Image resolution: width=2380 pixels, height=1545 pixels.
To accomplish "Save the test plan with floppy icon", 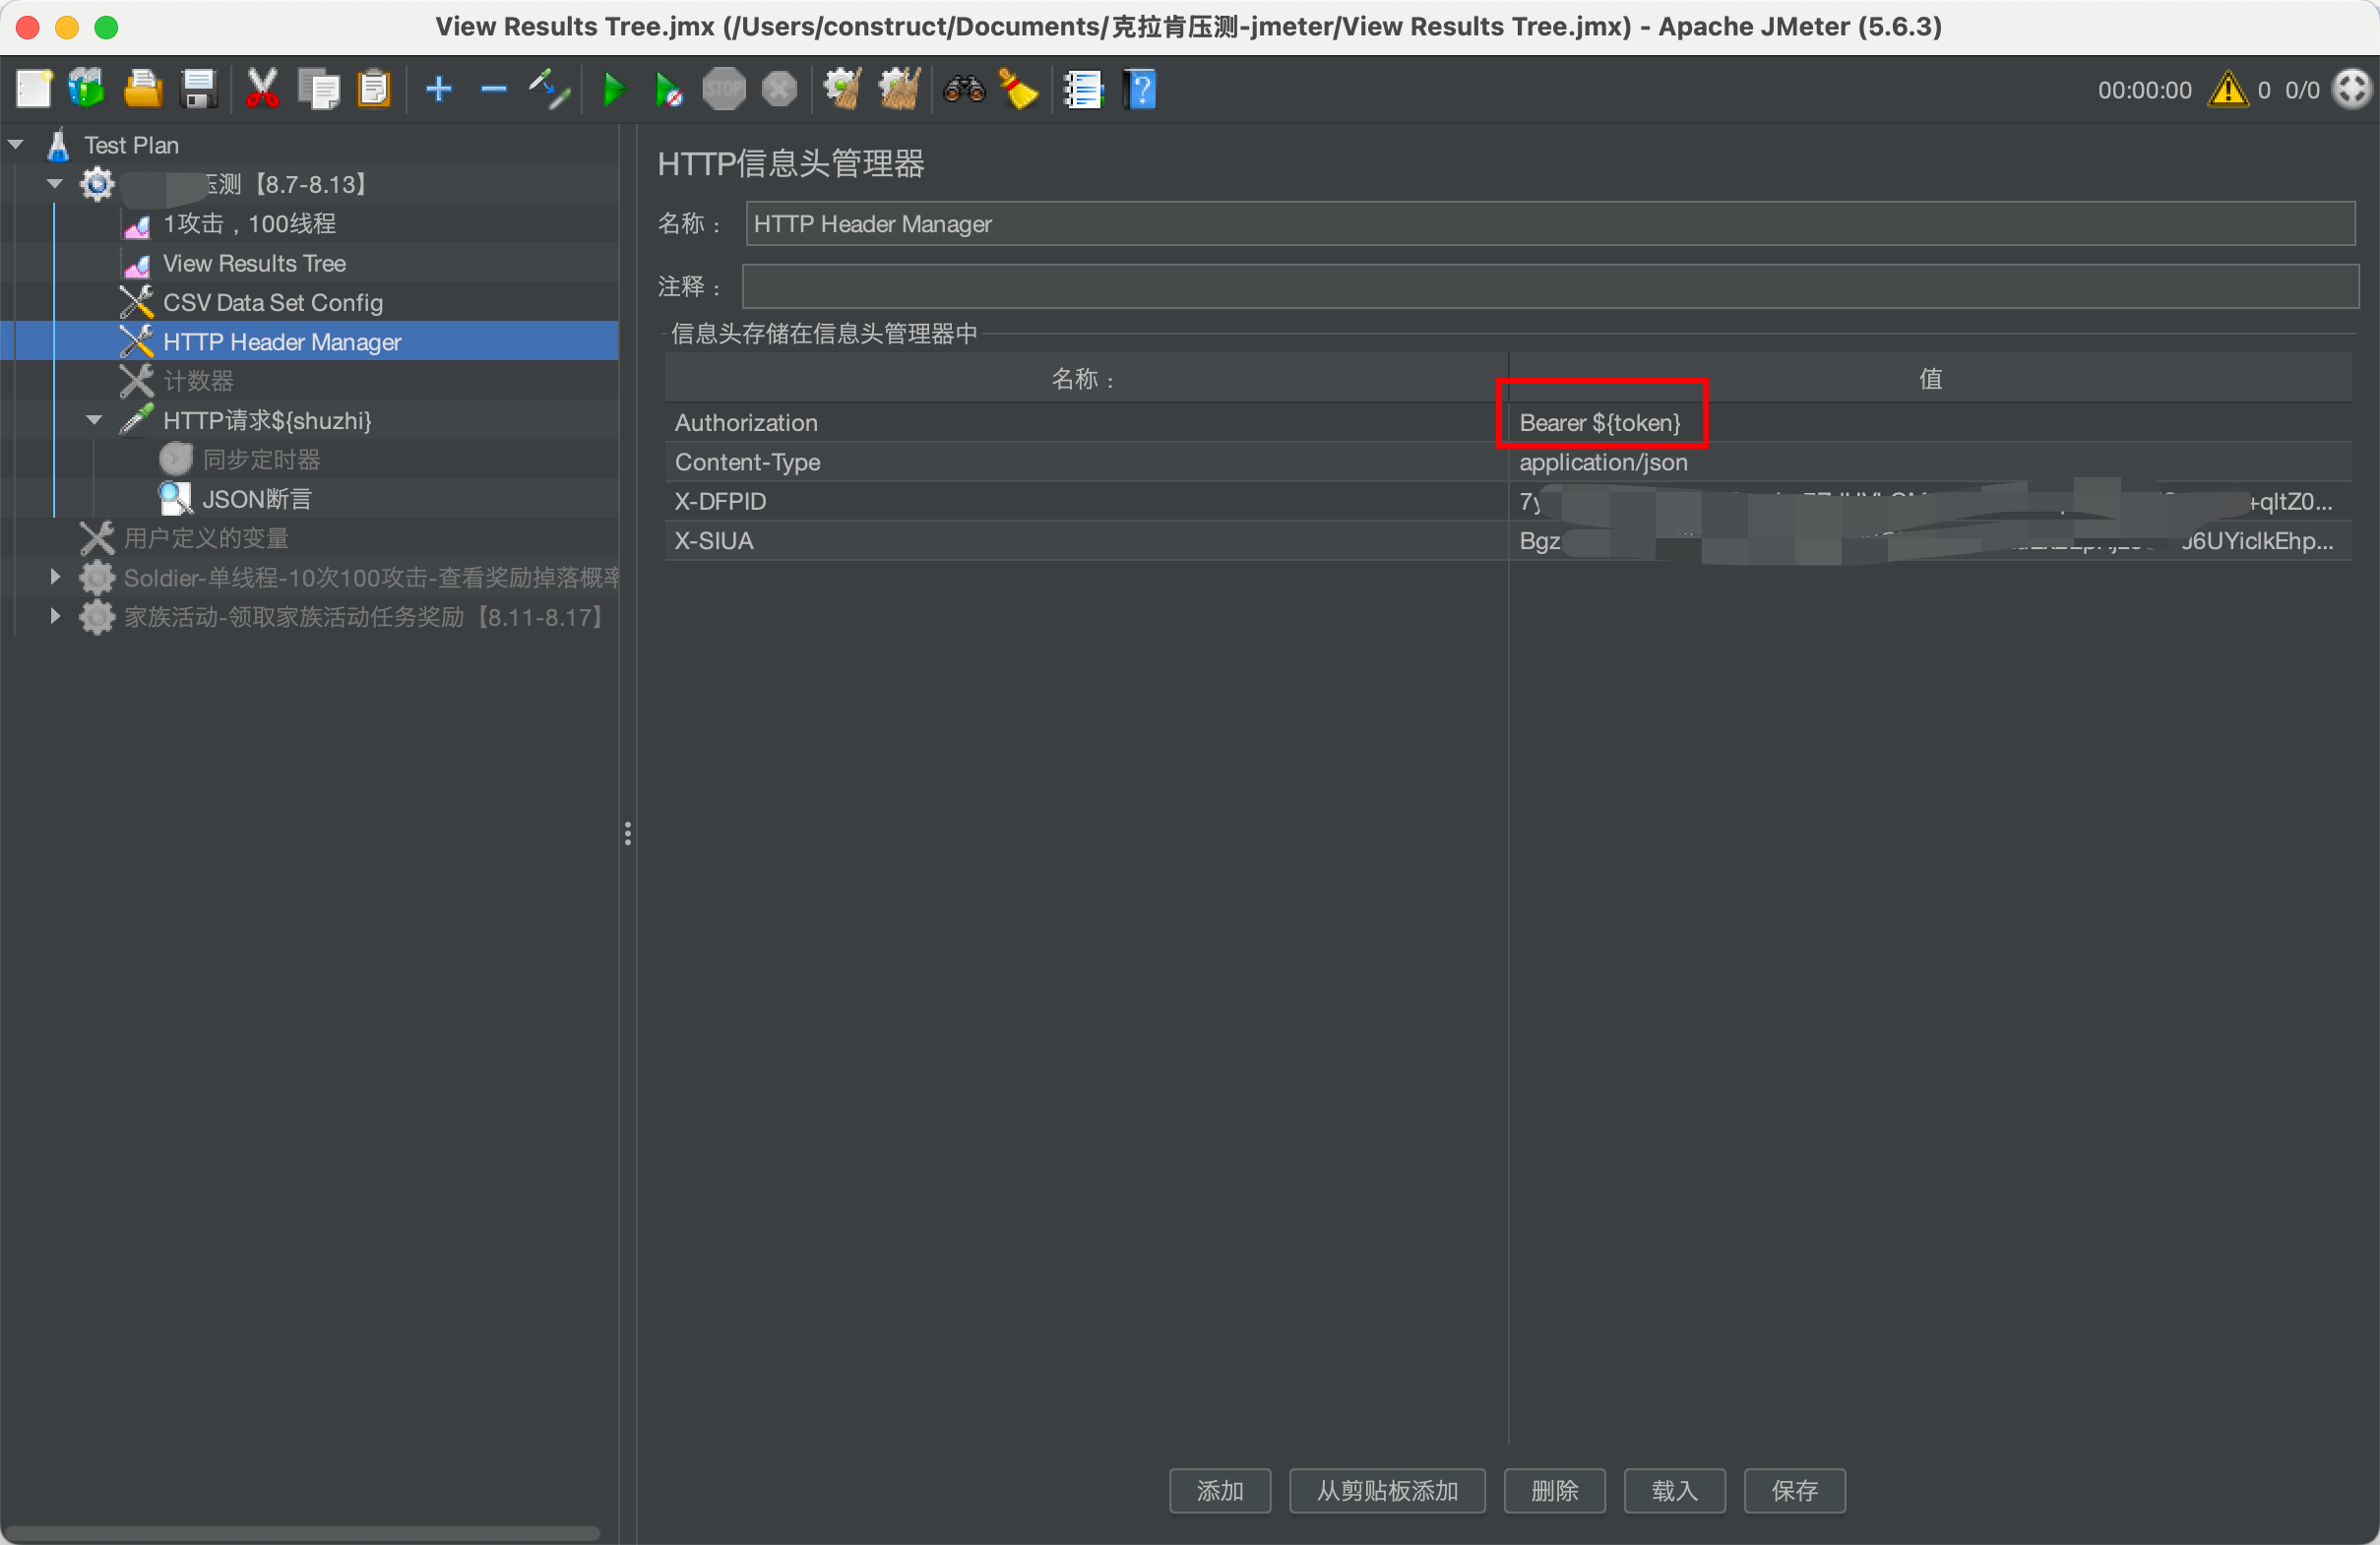I will (198, 89).
